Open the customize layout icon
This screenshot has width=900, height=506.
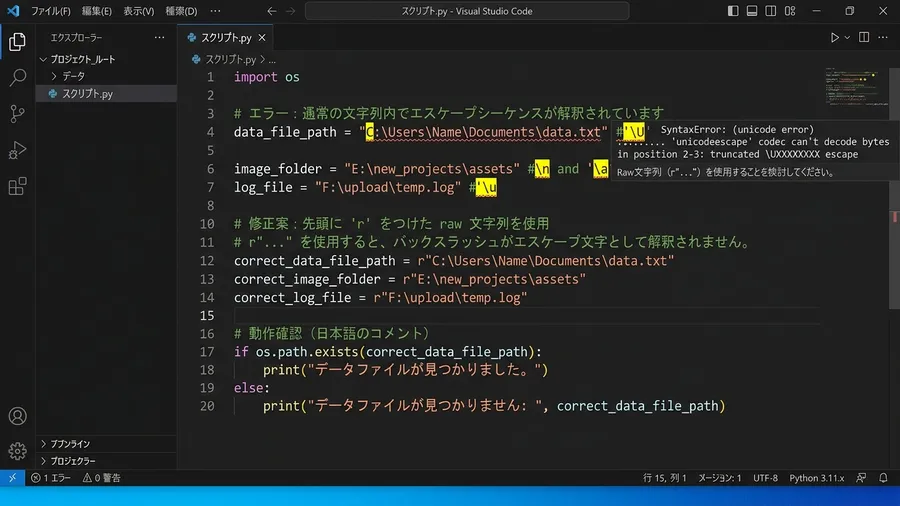[790, 11]
